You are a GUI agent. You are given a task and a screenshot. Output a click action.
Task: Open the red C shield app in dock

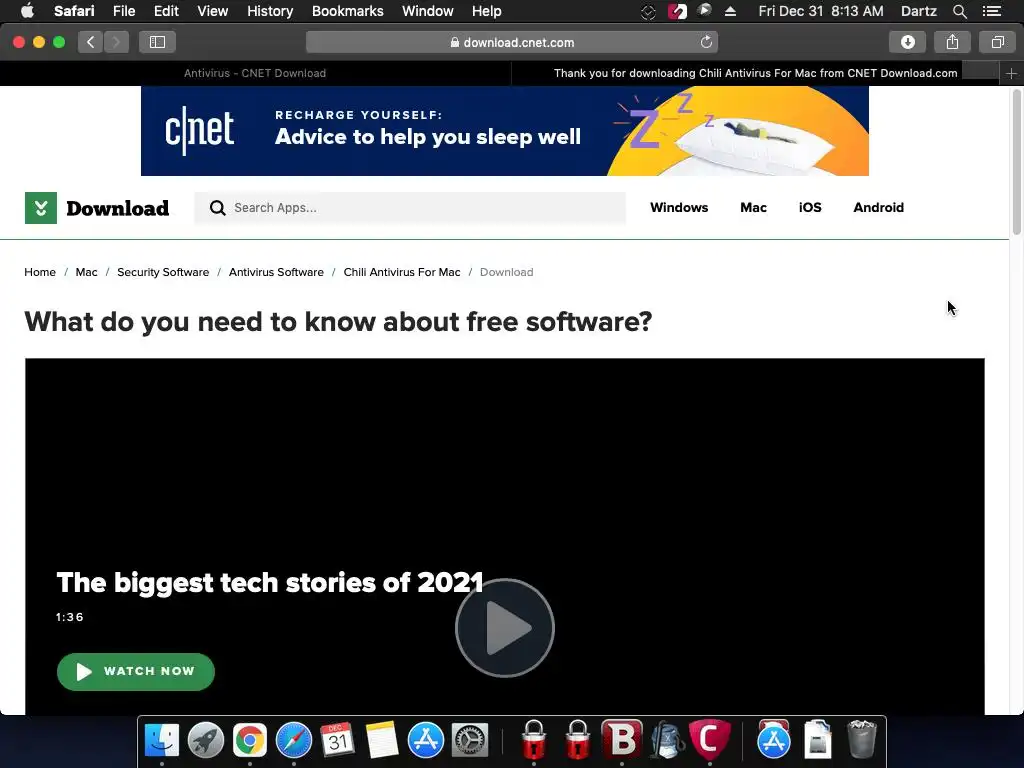coord(709,739)
